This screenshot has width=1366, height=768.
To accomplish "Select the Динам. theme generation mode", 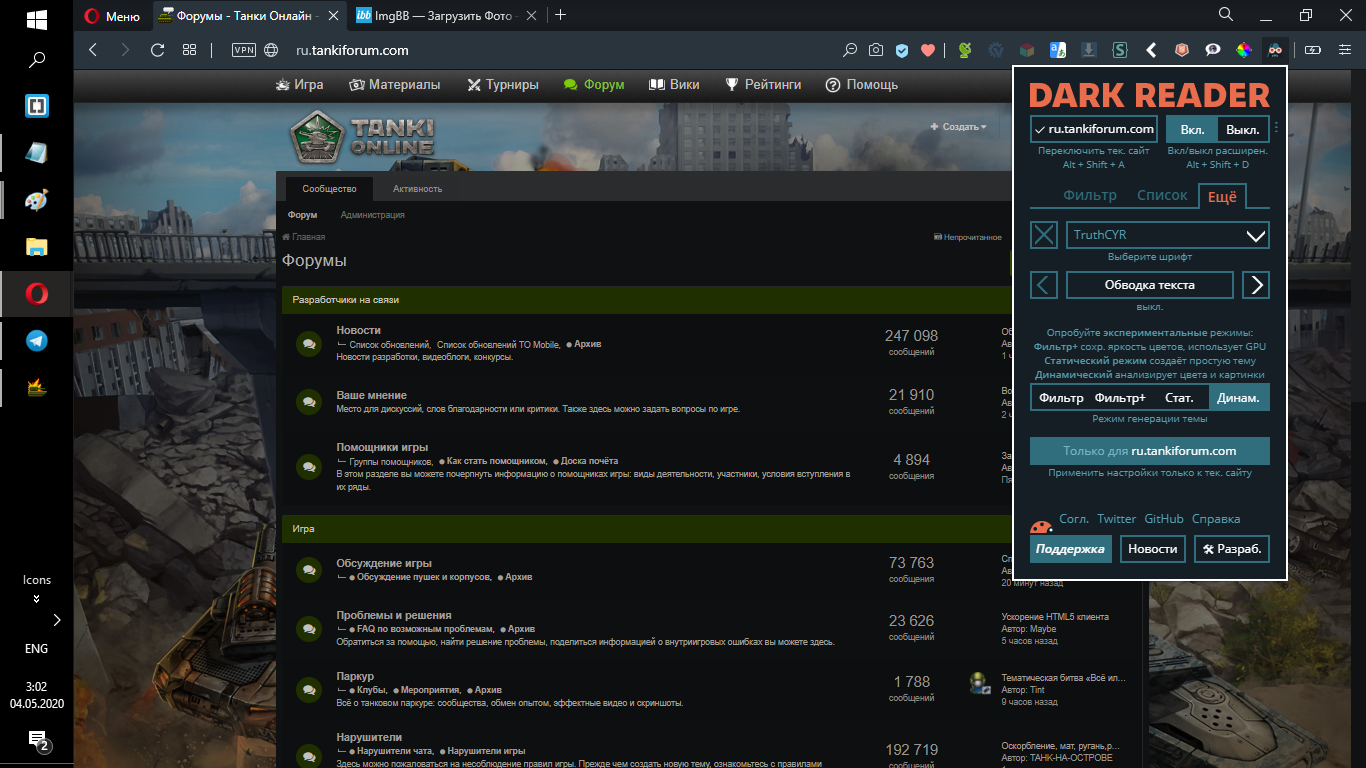I will coord(1239,398).
